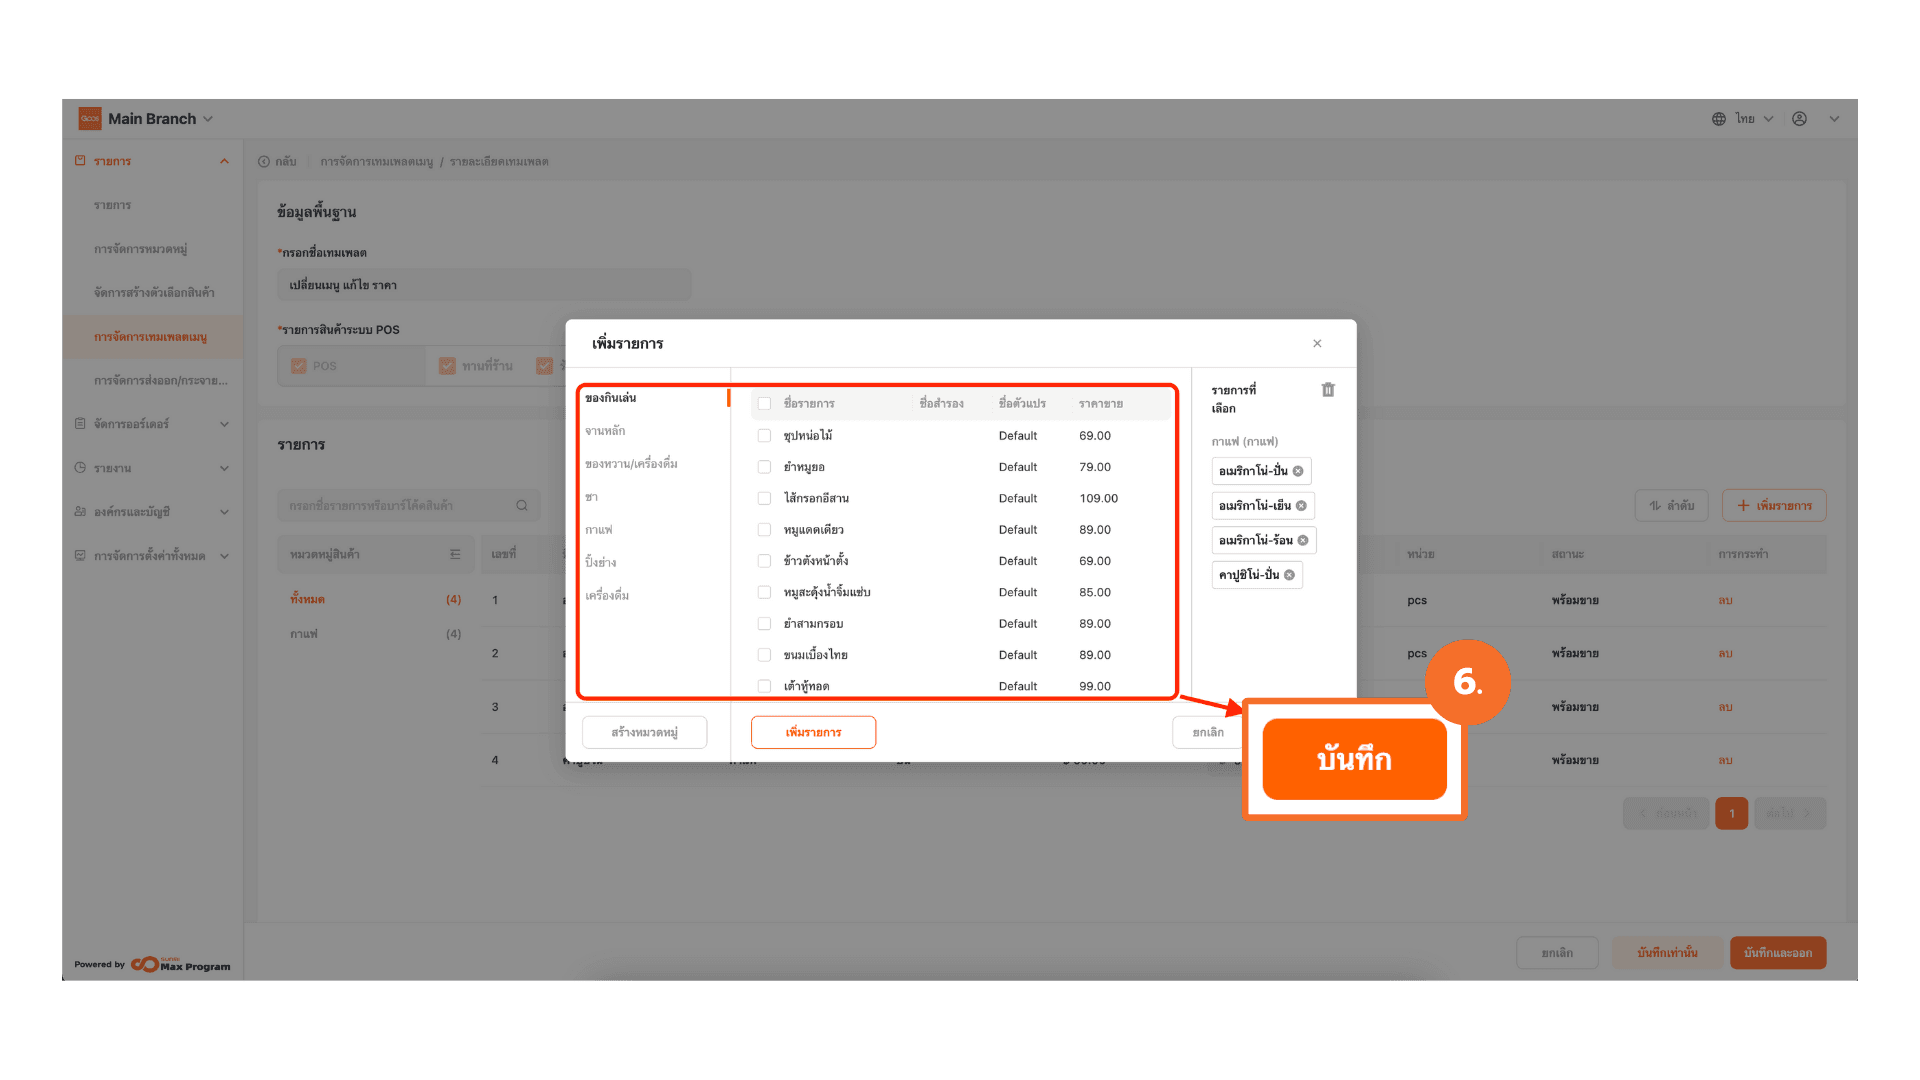Click the search icon in the item search field
Screen dimensions: 1920x1080
[x=521, y=506]
